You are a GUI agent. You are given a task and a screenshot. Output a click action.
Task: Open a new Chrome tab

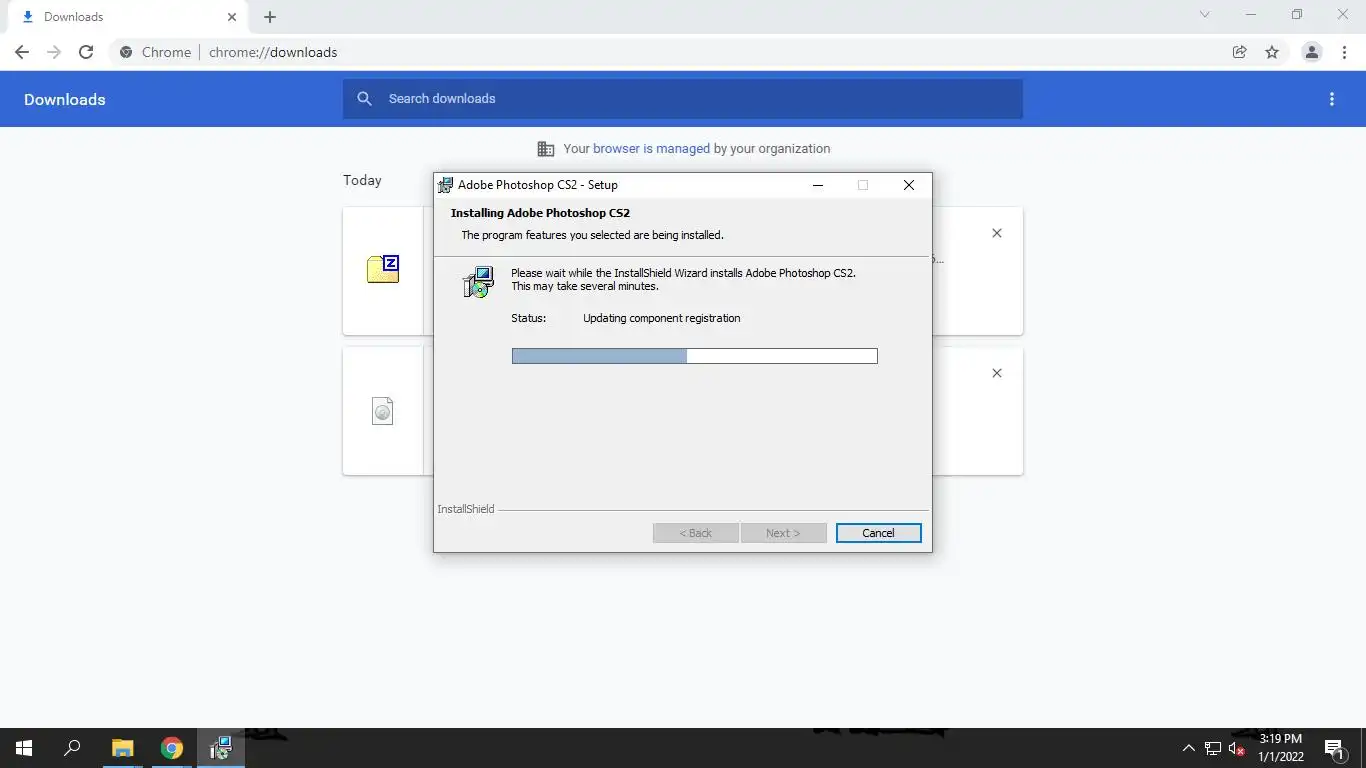tap(270, 17)
